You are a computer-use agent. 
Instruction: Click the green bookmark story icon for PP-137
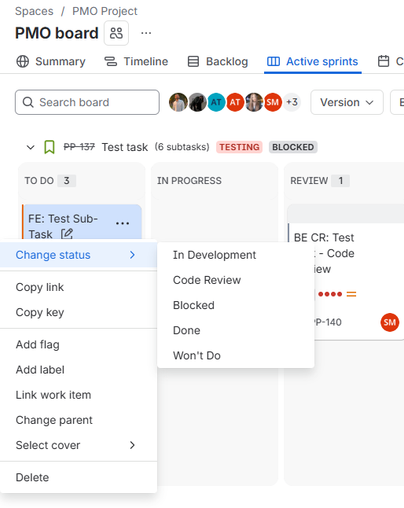[49, 147]
